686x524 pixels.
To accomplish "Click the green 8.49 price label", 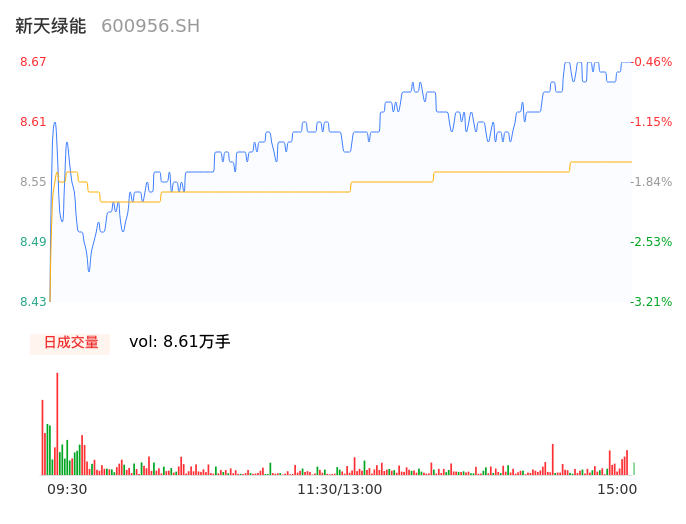I will pyautogui.click(x=33, y=242).
